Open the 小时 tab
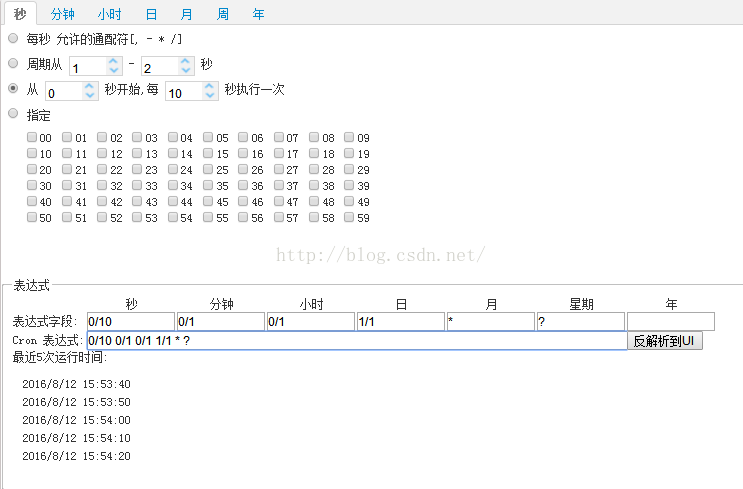743x489 pixels. point(109,14)
